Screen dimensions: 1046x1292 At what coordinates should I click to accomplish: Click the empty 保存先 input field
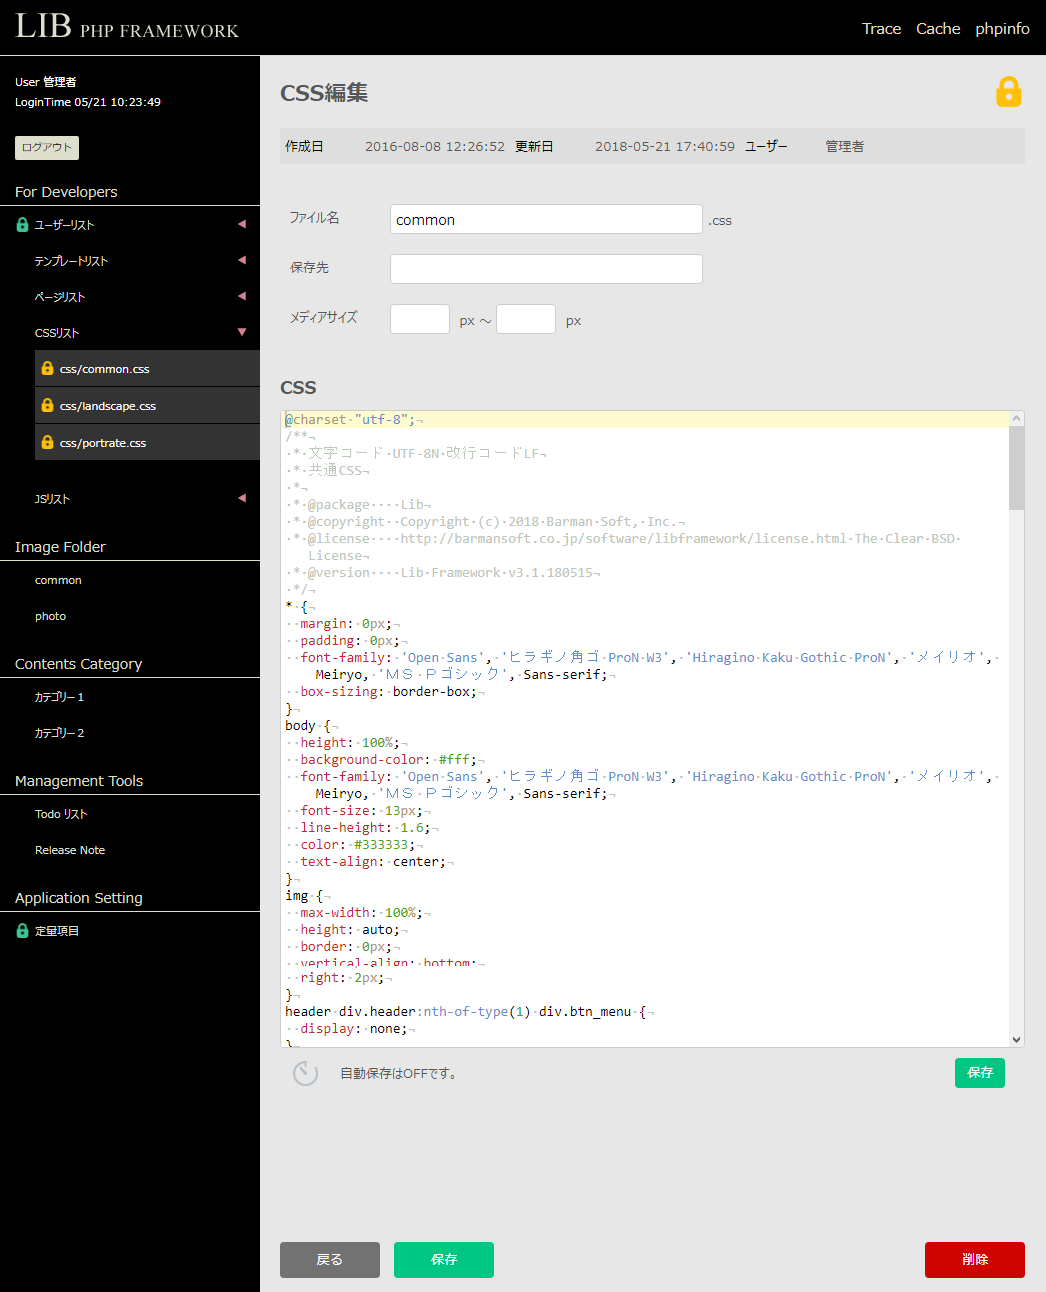click(546, 269)
